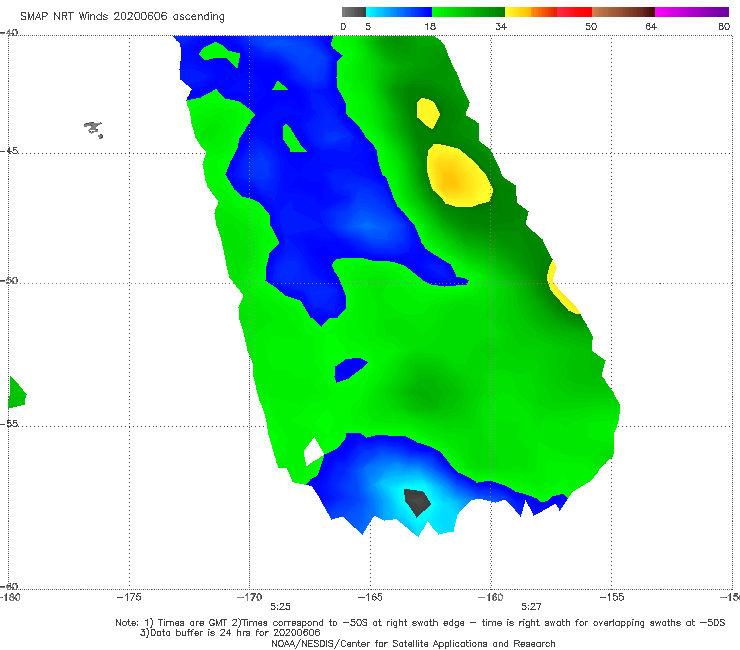The height and width of the screenshot is (650, 740).
Task: Click the 'NOAA/NESDIS/Center for Satellite Applications and Research' credit
Action: coord(413,643)
